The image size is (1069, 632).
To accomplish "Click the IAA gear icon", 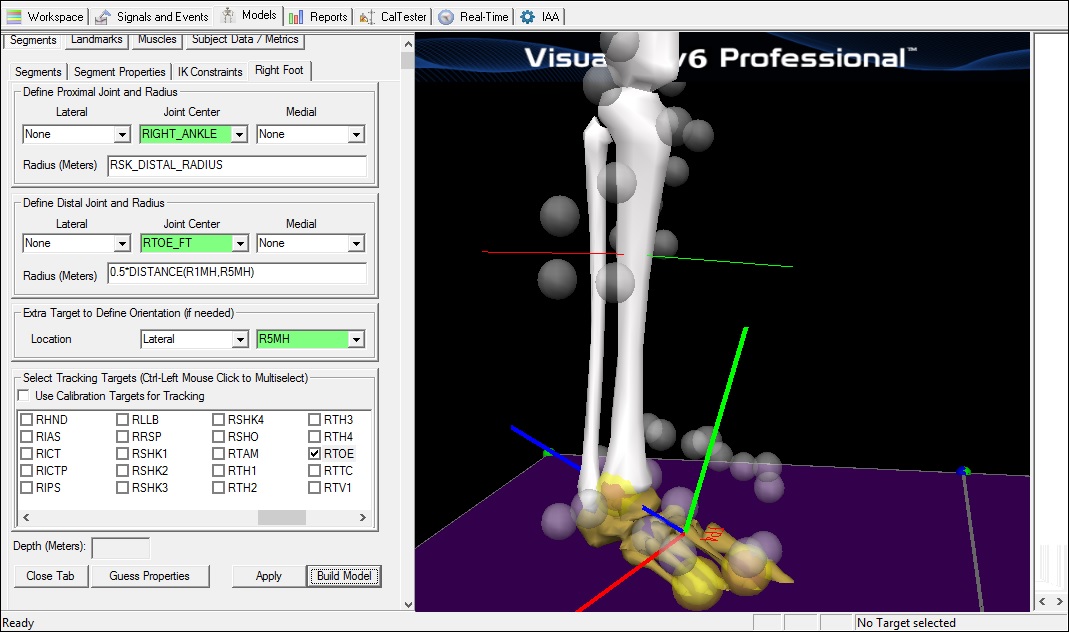I will (x=527, y=16).
